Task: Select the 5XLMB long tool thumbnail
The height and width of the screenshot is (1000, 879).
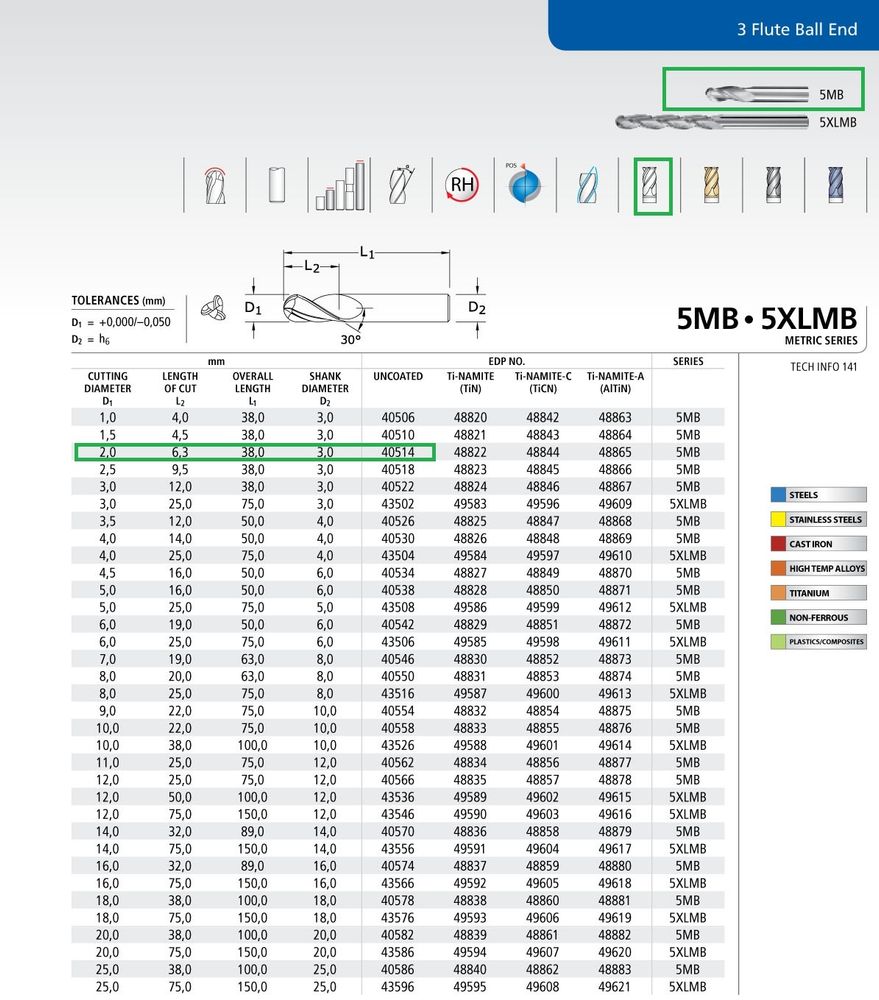Action: point(712,121)
